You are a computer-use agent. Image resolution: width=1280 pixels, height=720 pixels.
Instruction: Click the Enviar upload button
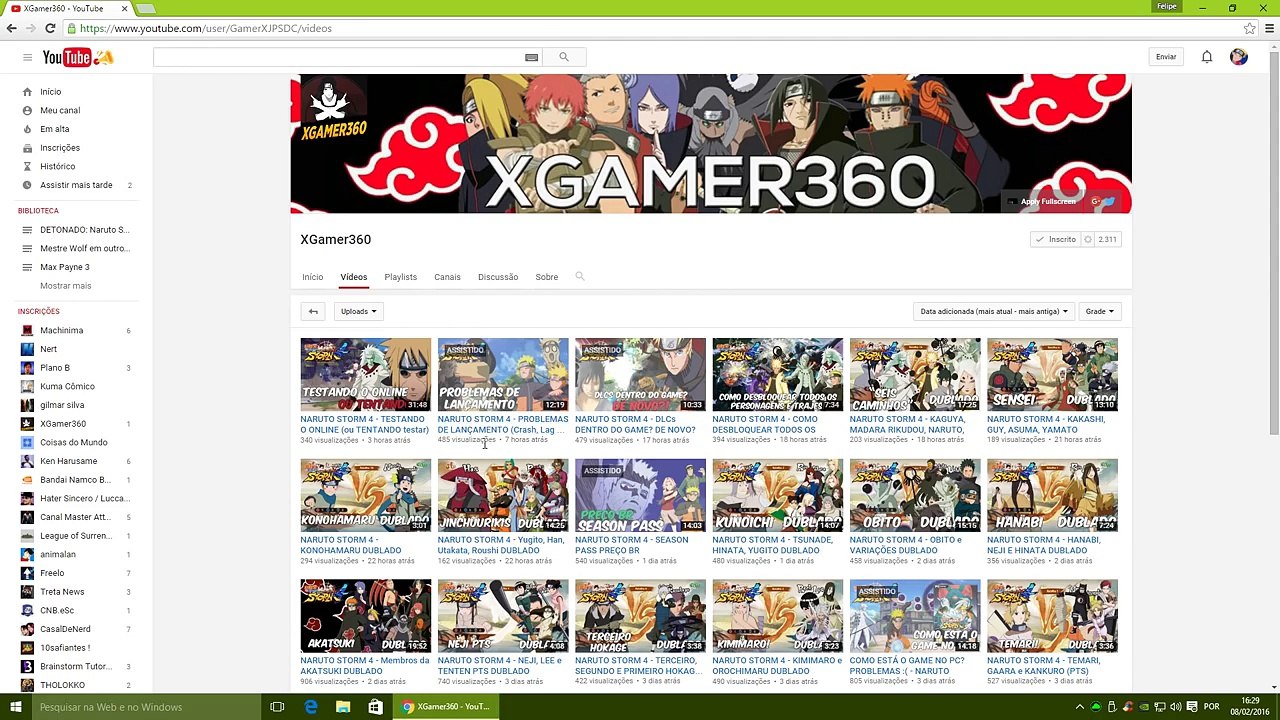point(1166,57)
